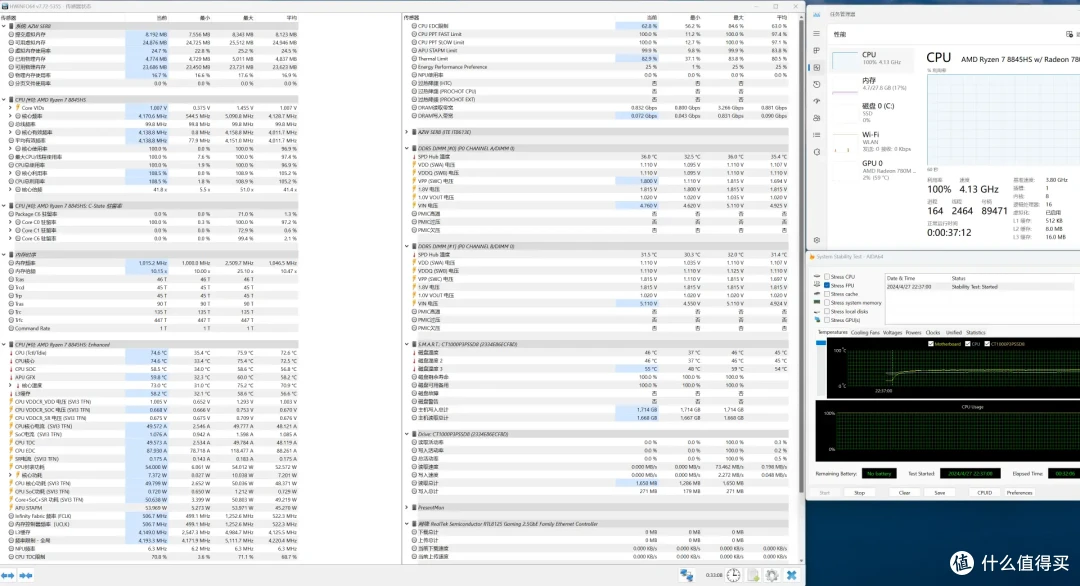Screen dimensions: 1080x586
Task: Click HWiNFO log to file icon
Action: point(754,575)
